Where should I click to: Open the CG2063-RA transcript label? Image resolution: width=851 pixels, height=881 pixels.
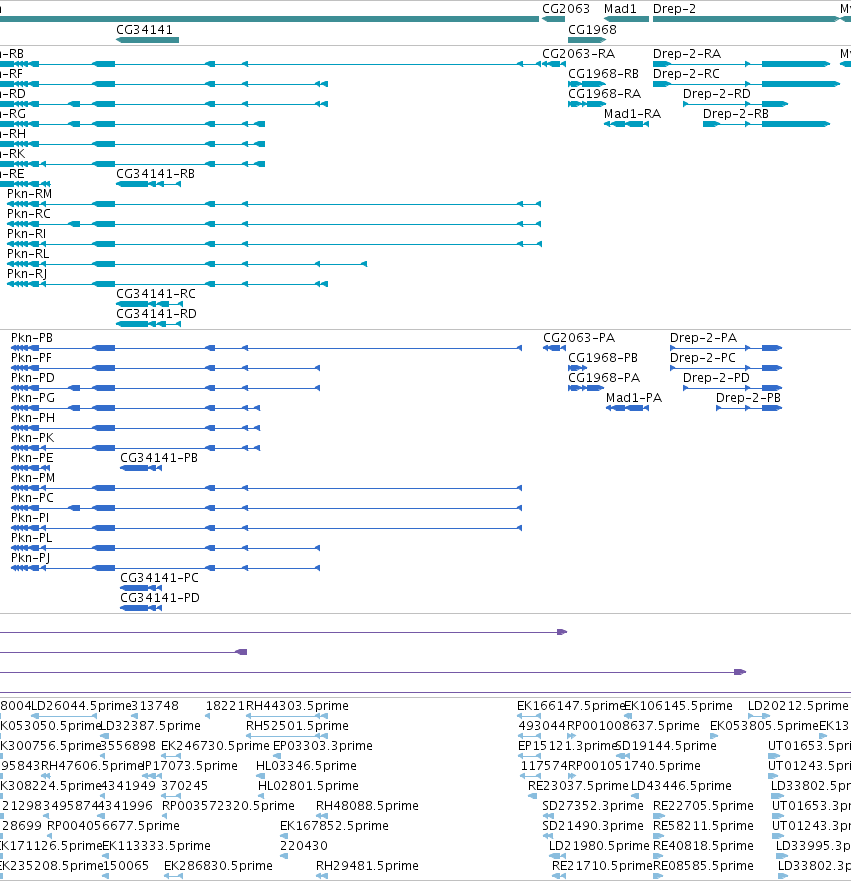(x=578, y=54)
